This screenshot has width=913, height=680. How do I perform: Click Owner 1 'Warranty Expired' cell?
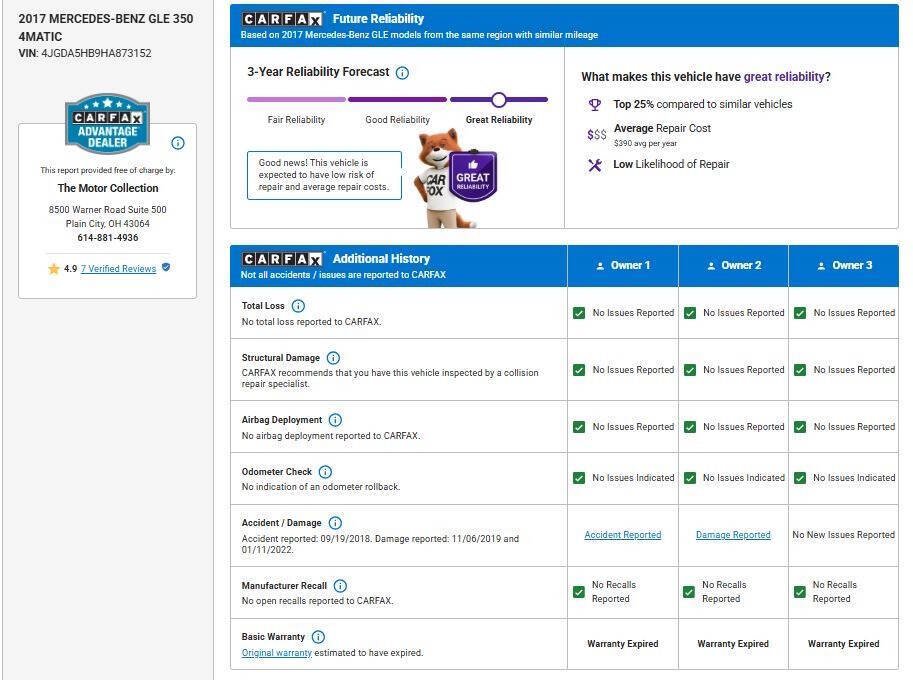tap(622, 644)
